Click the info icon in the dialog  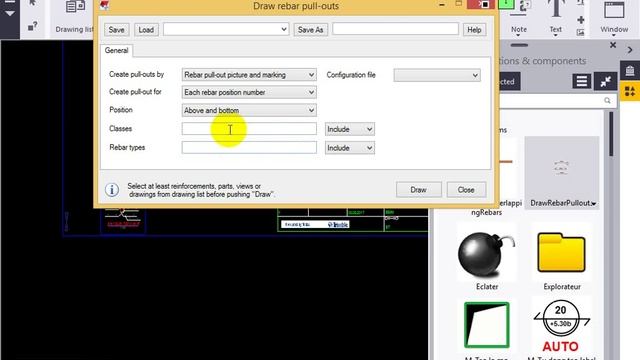[x=112, y=190]
